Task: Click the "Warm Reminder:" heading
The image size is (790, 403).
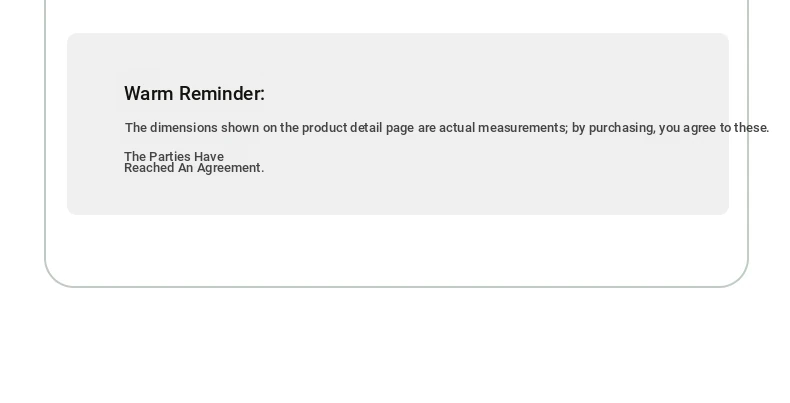Action: (x=194, y=94)
